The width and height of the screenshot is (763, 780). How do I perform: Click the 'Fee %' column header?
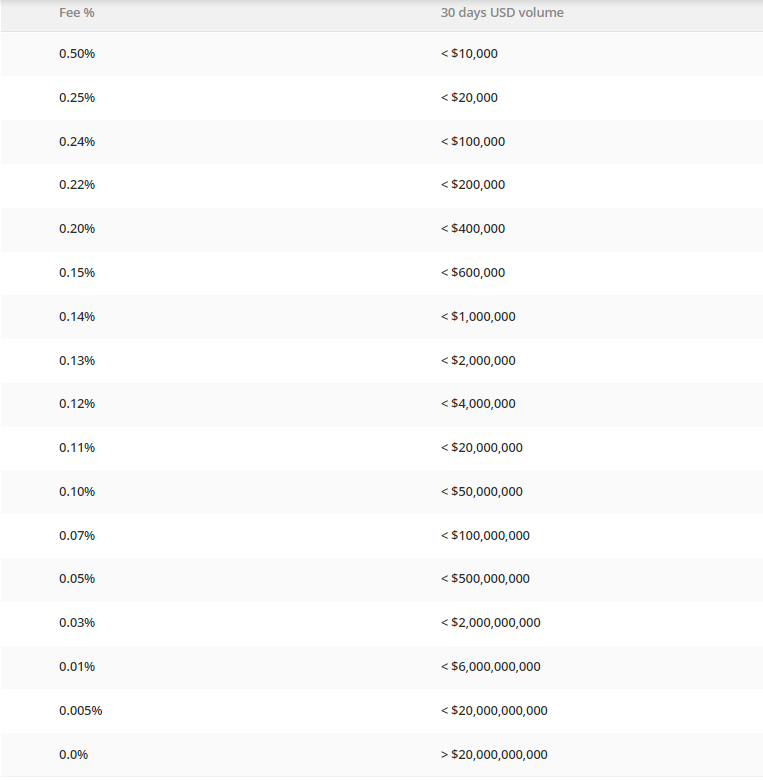click(77, 13)
